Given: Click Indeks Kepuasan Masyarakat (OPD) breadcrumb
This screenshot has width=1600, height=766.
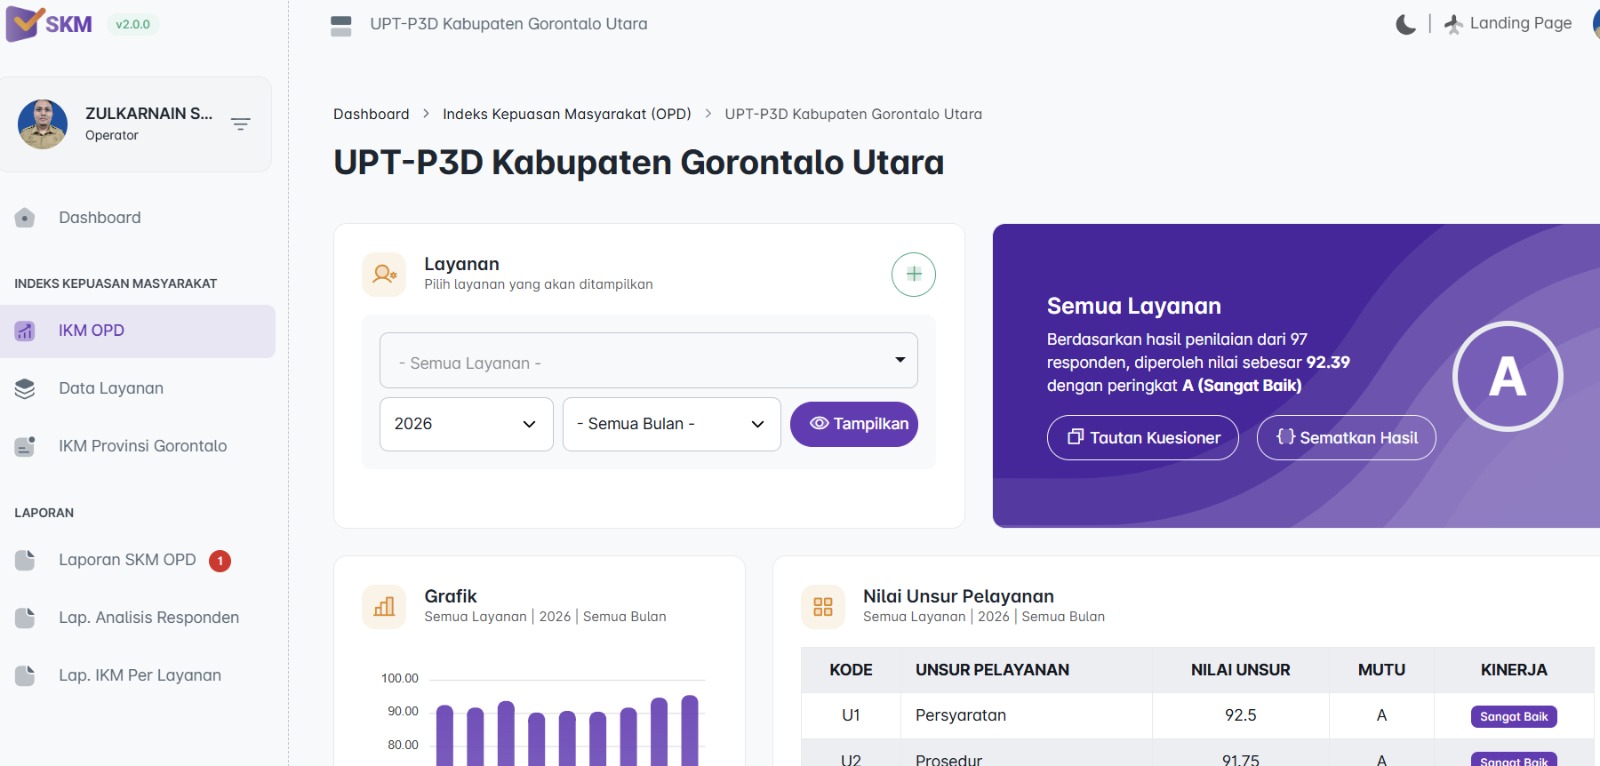Looking at the screenshot, I should (x=567, y=114).
